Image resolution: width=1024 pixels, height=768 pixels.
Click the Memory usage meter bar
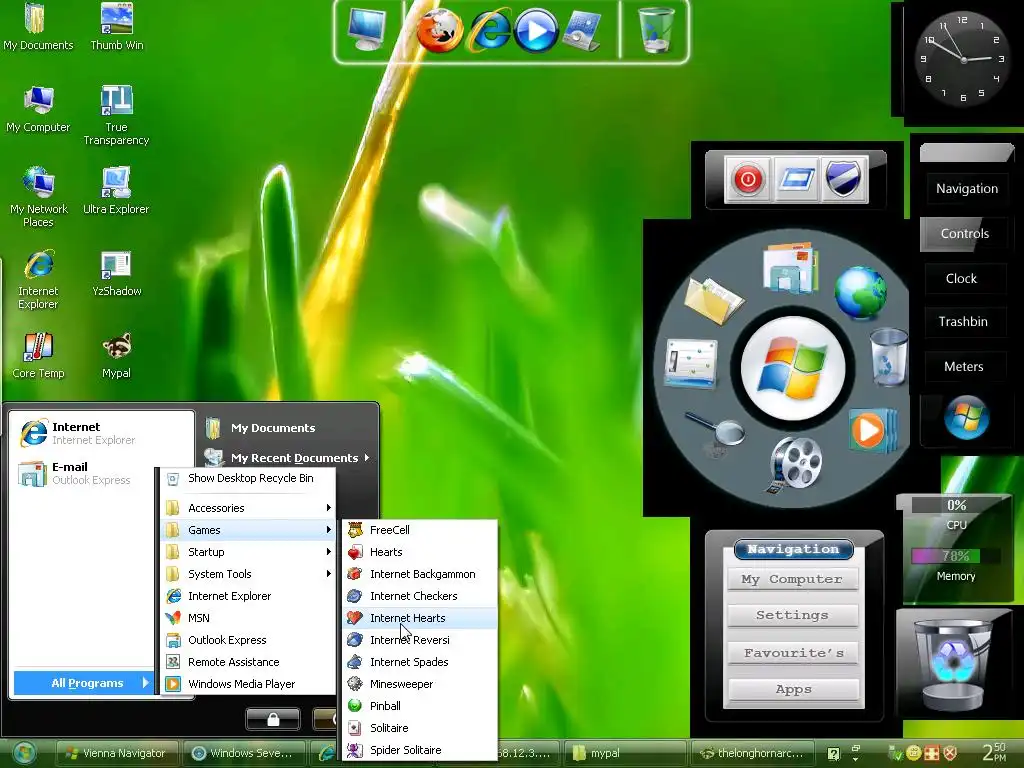(x=955, y=556)
